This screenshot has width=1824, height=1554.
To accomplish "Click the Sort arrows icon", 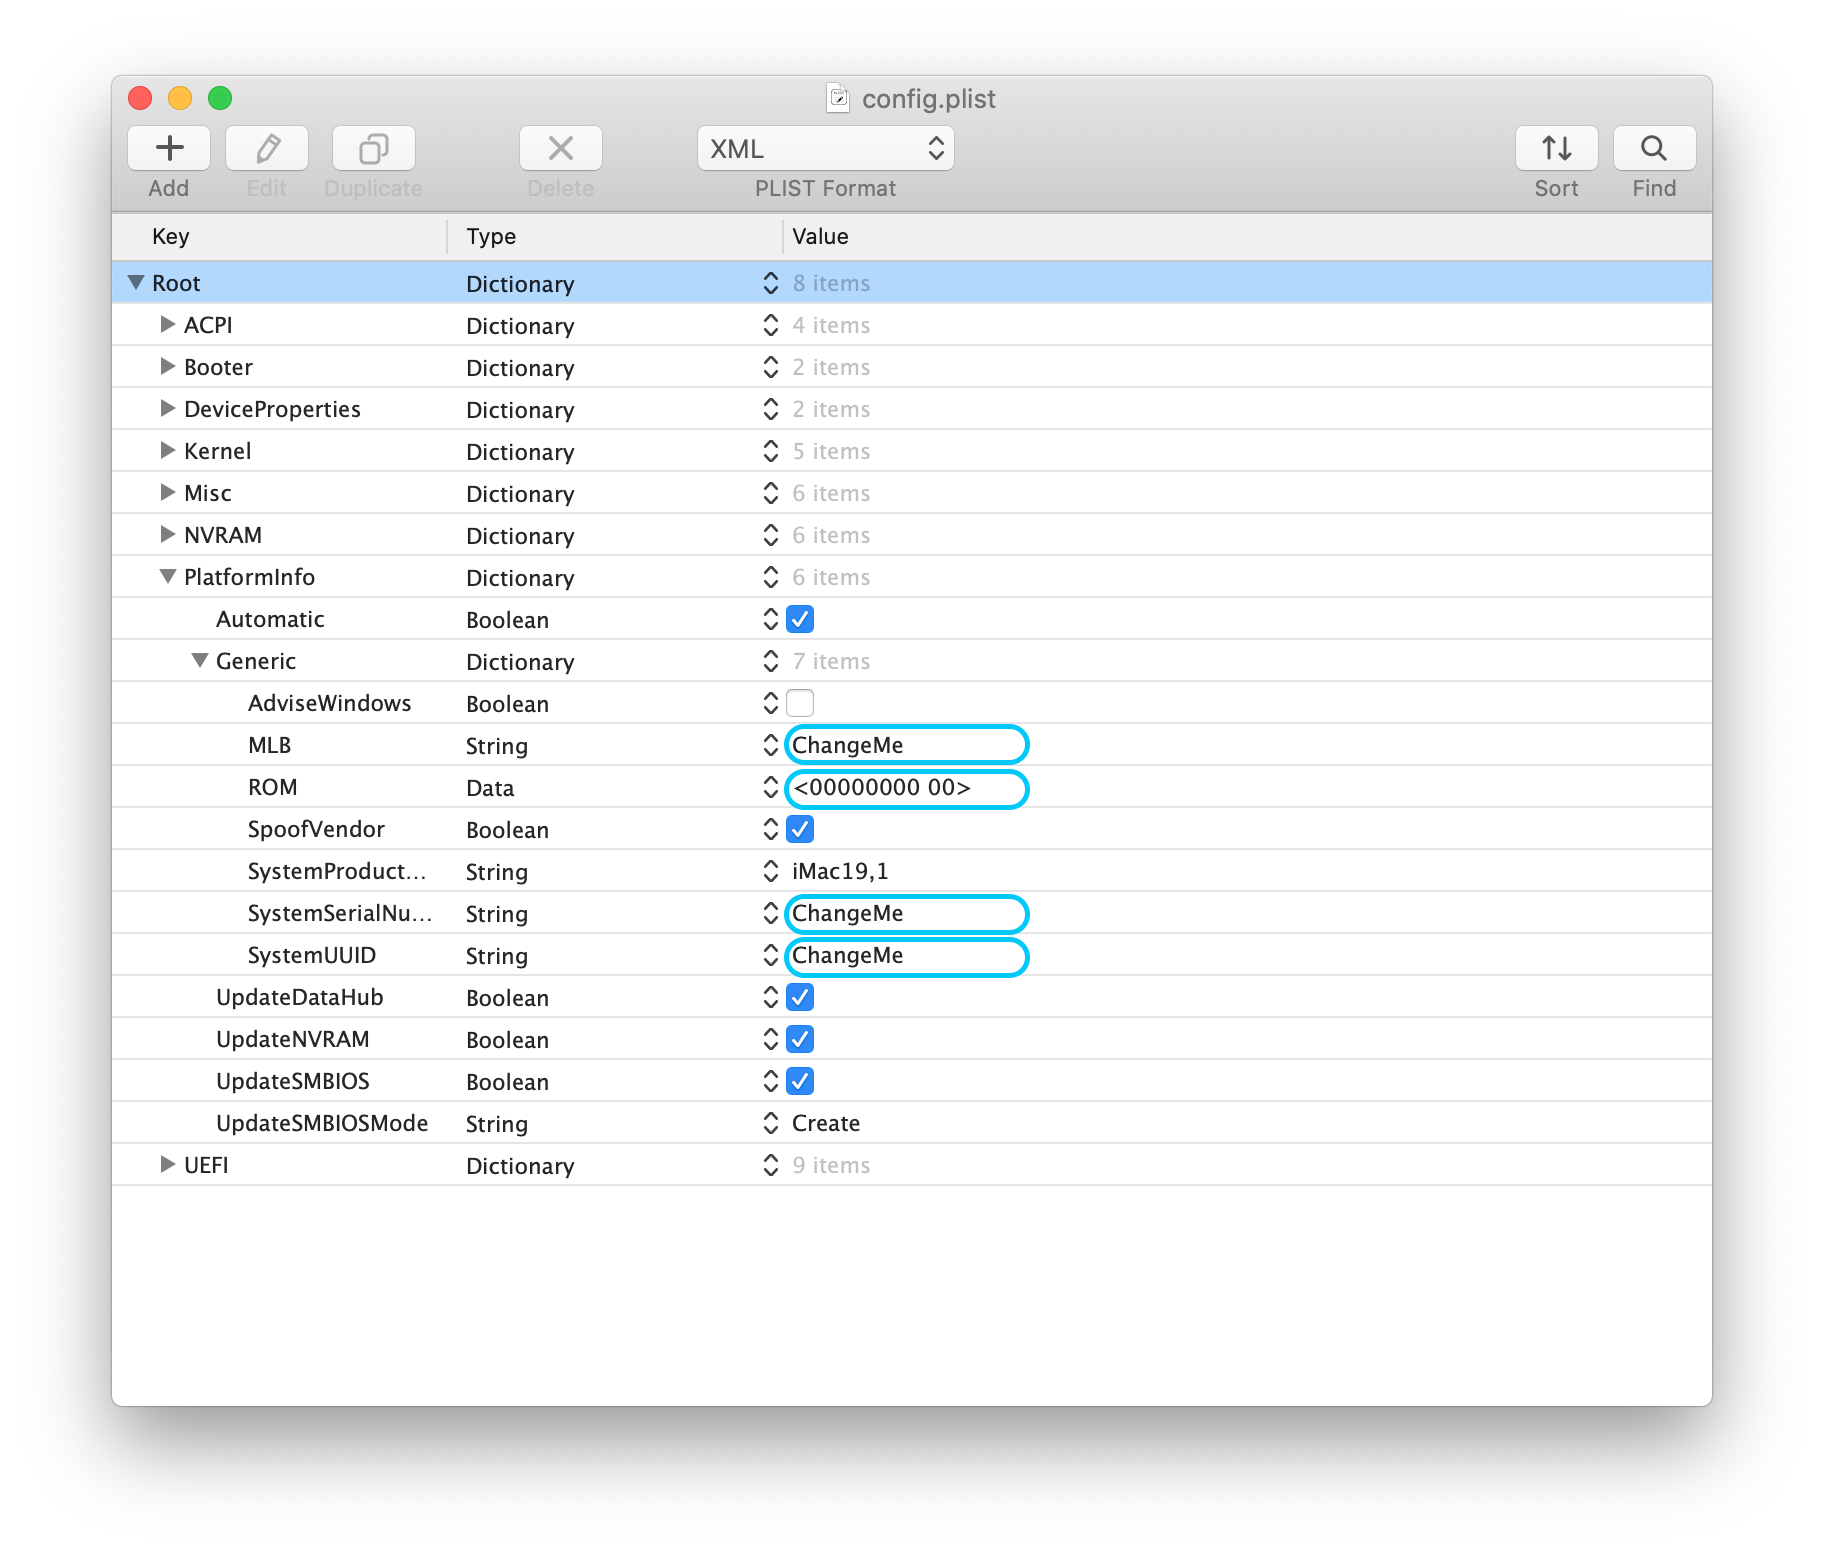I will (x=1556, y=148).
